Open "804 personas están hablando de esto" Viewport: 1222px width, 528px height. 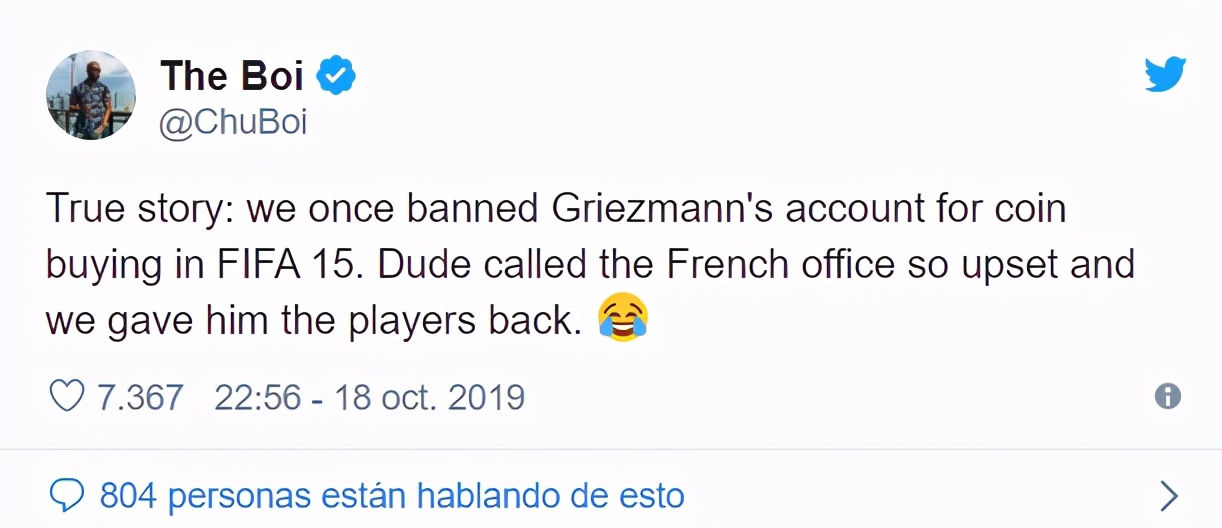point(392,495)
